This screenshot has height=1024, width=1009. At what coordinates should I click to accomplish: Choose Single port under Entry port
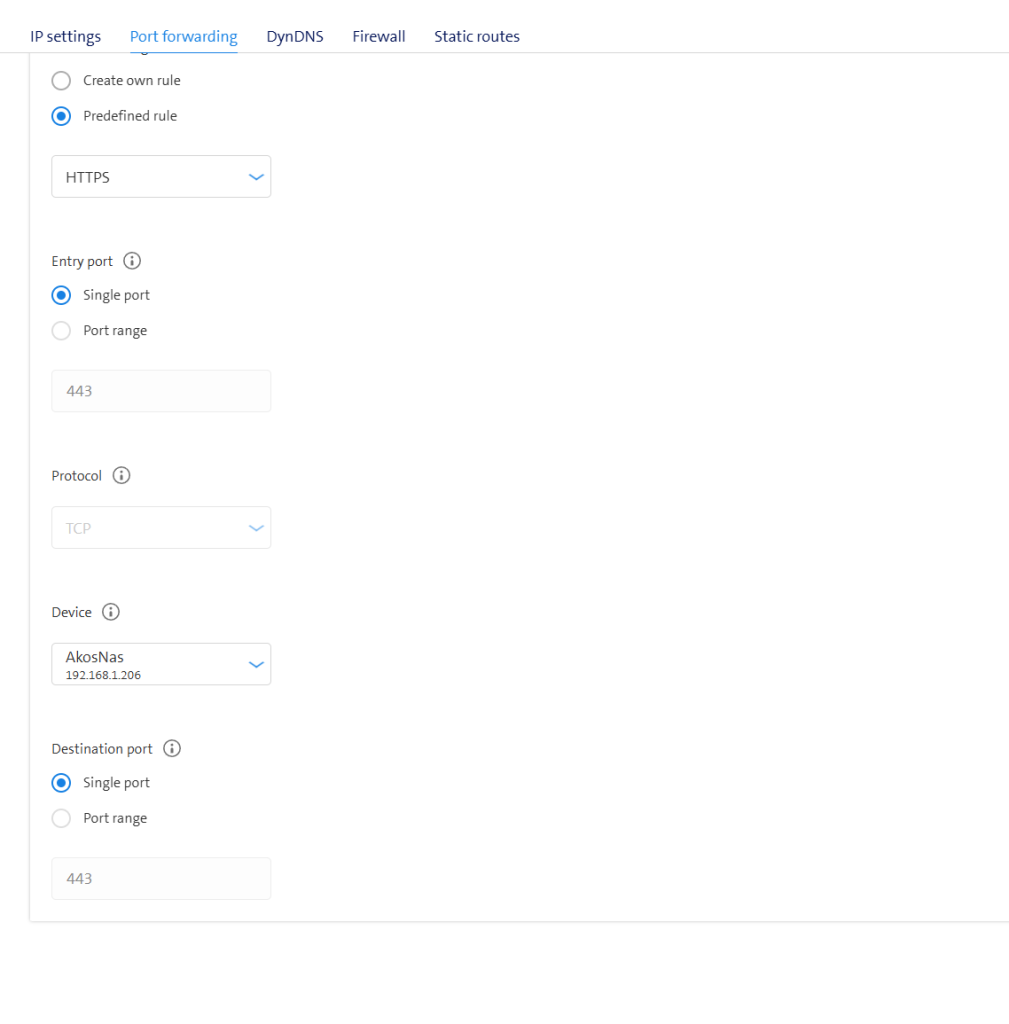(x=62, y=295)
